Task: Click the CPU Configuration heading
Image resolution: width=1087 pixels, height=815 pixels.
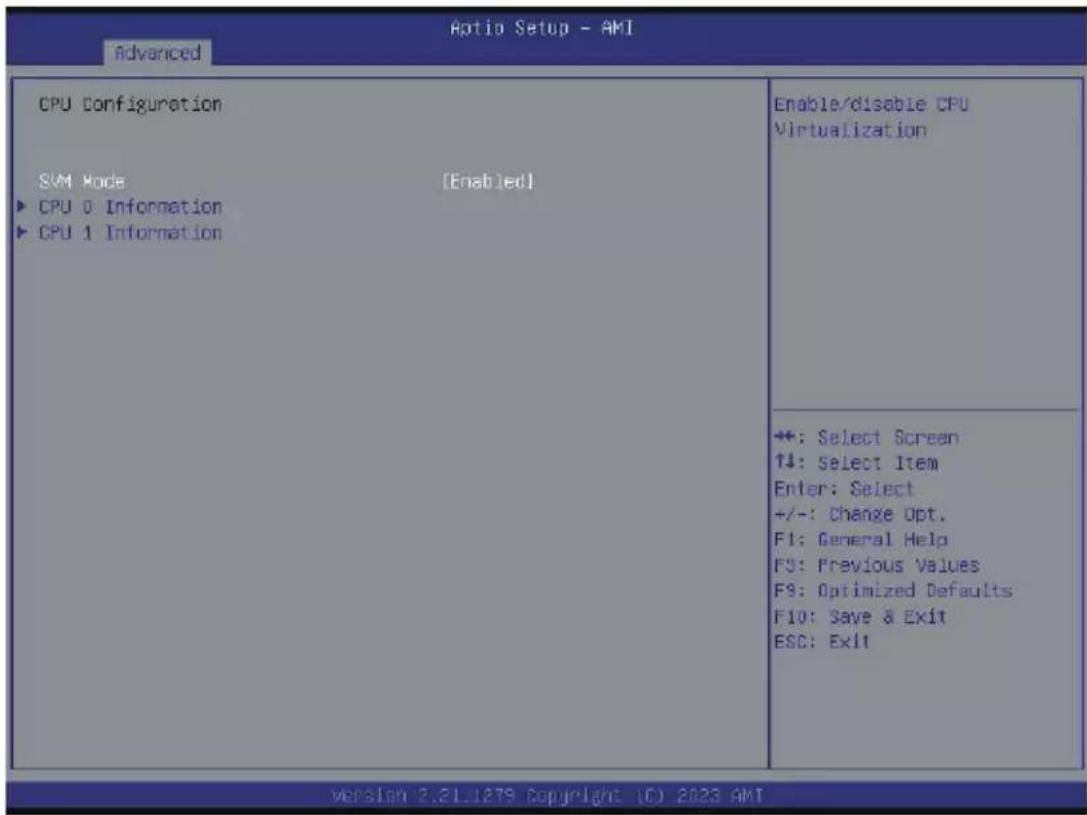Action: point(130,104)
